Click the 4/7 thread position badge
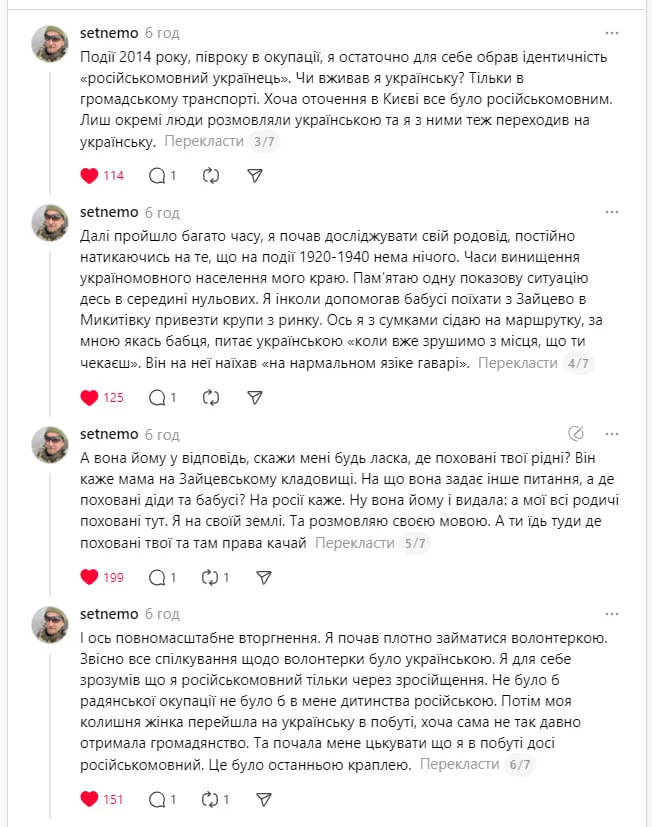 (578, 363)
